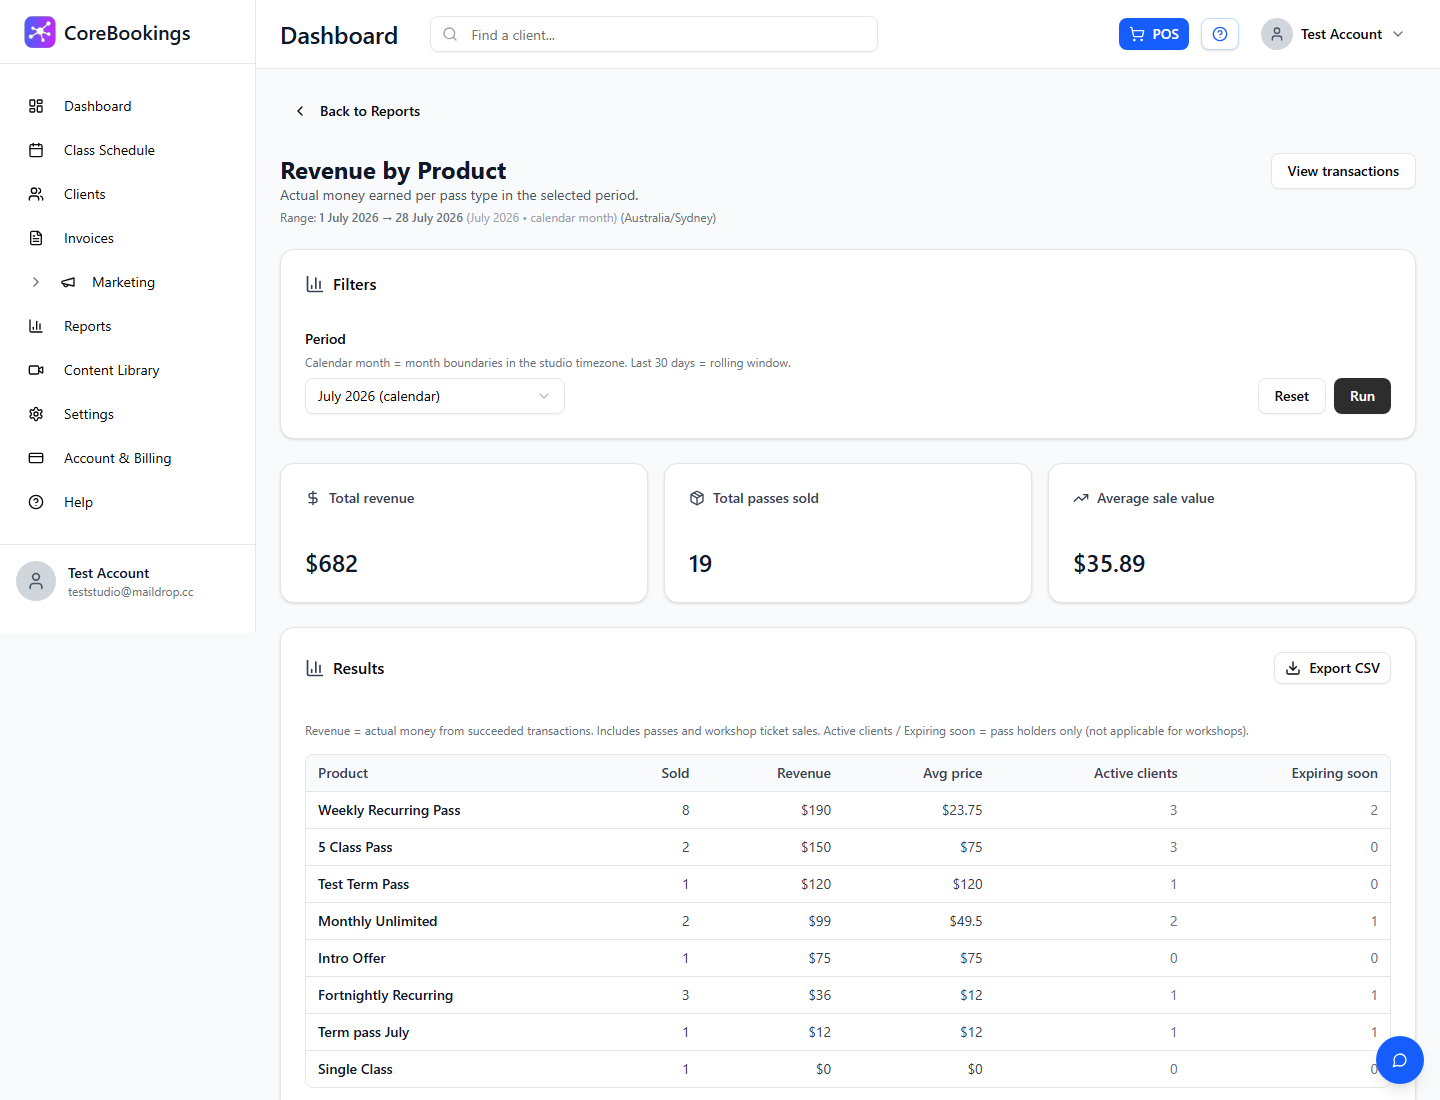Click the CoreBookings logo icon
Viewport: 1440px width, 1100px height.
[40, 32]
